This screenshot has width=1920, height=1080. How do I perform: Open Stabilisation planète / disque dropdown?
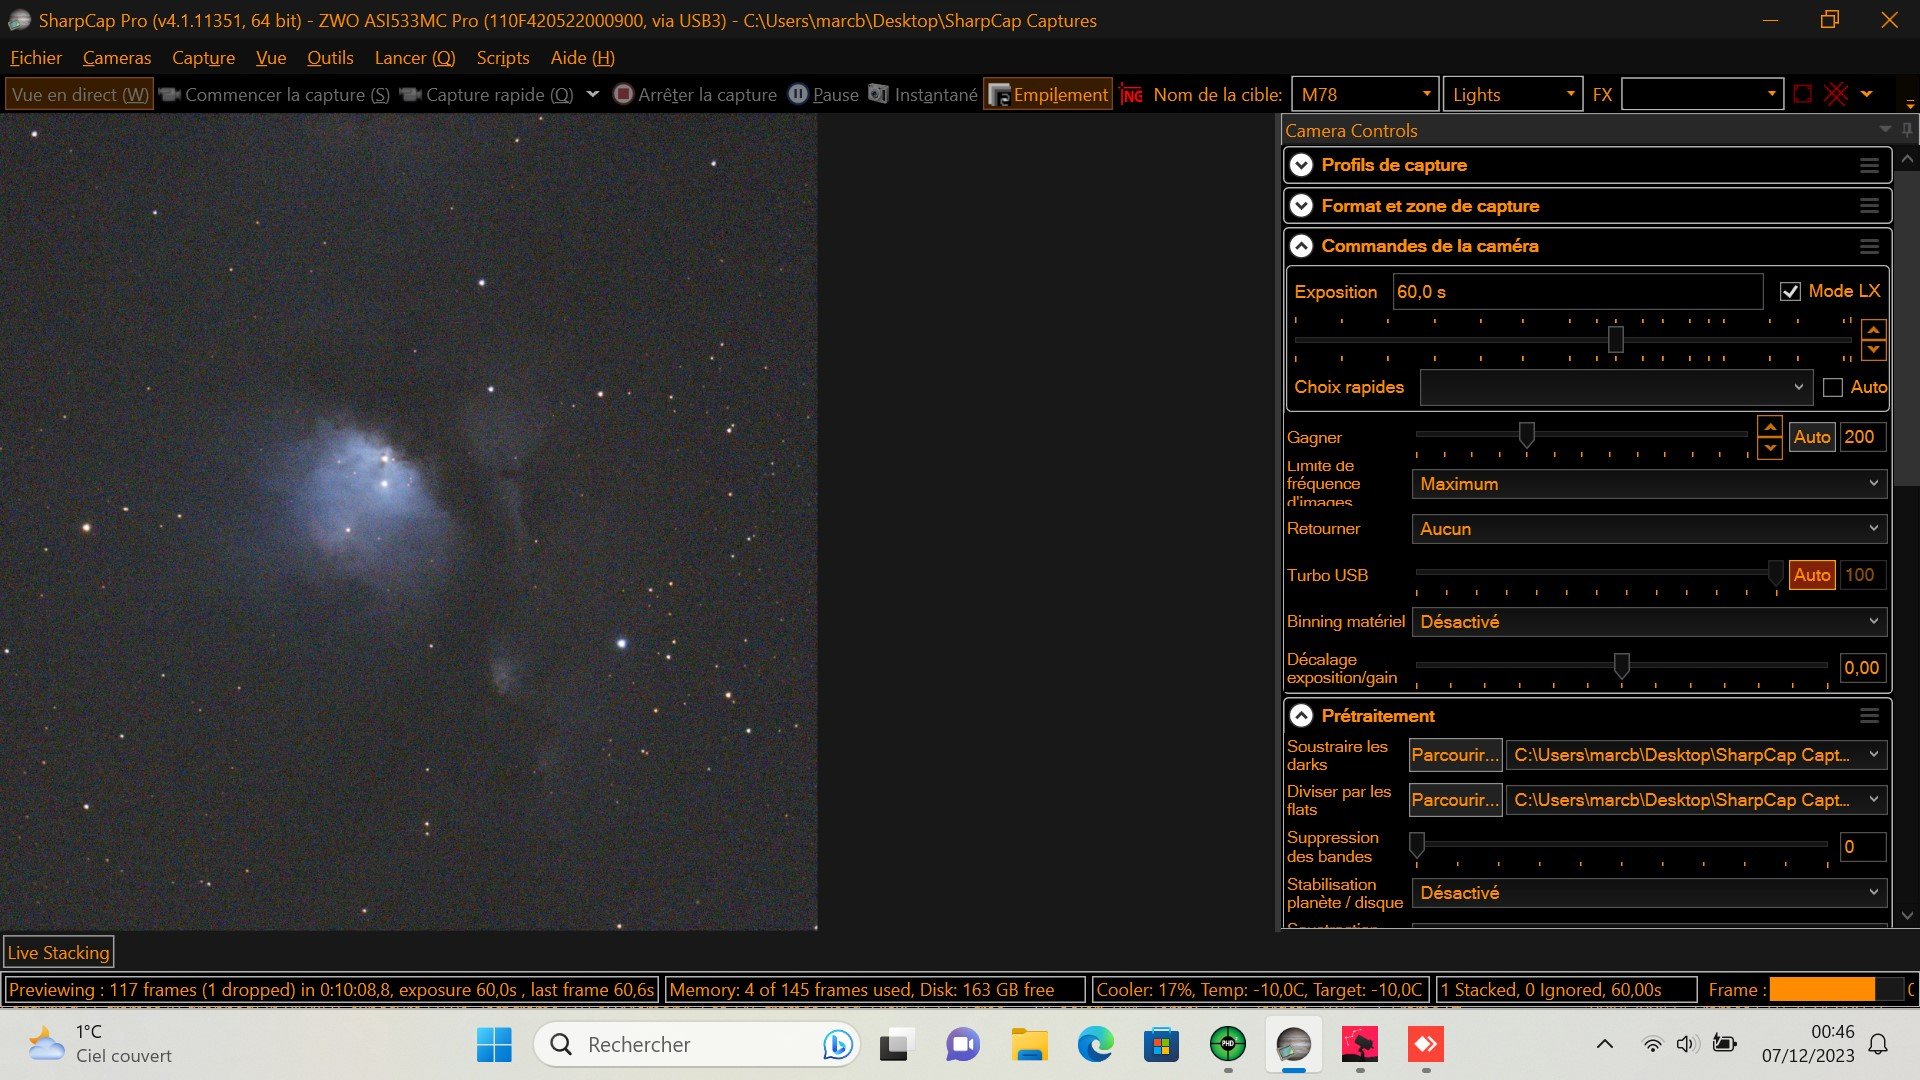click(1649, 893)
